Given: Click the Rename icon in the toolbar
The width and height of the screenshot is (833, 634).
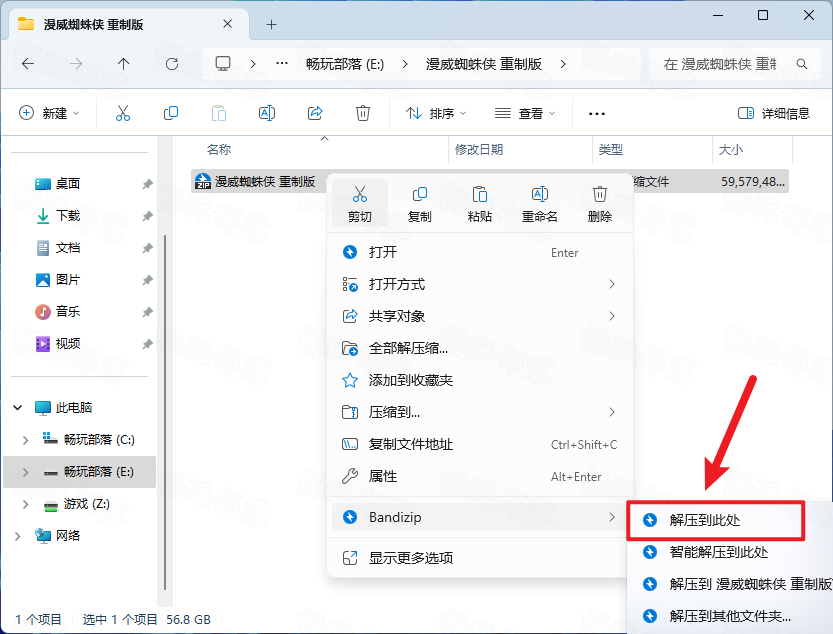Looking at the screenshot, I should coord(267,113).
